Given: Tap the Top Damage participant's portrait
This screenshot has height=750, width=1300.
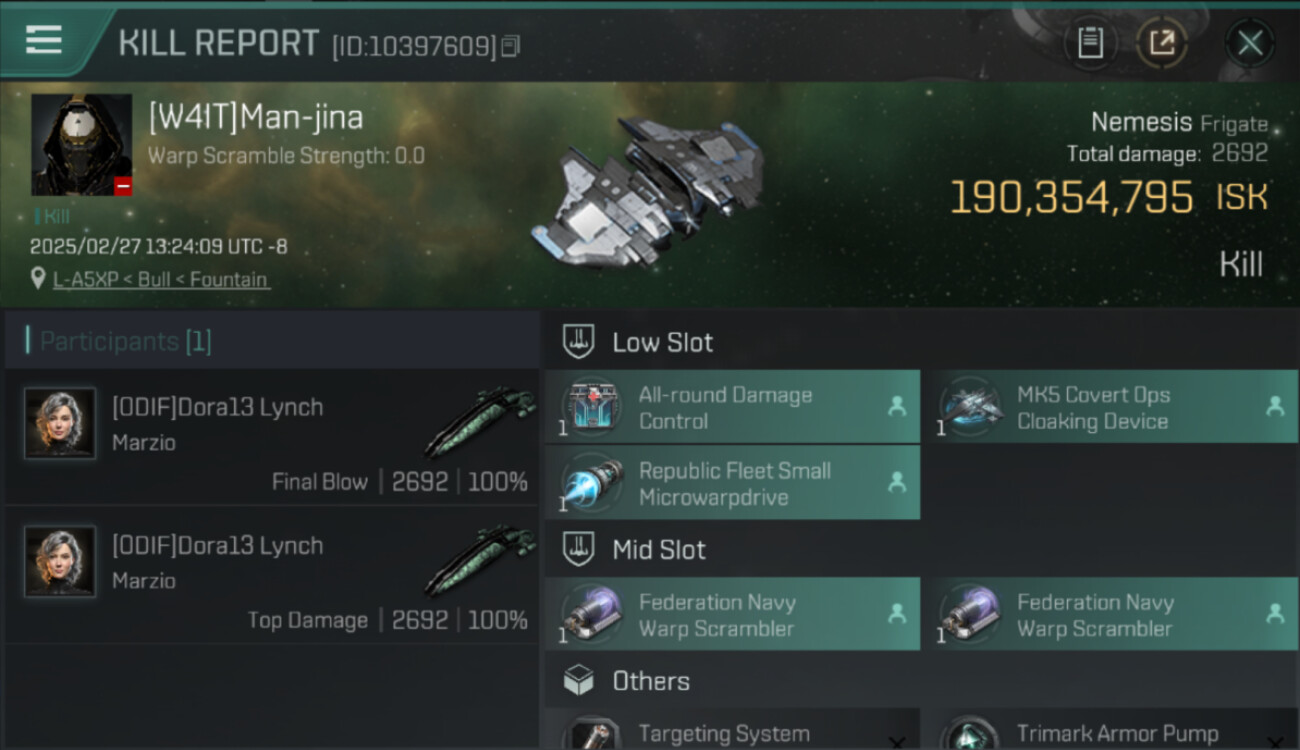Looking at the screenshot, I should point(60,561).
